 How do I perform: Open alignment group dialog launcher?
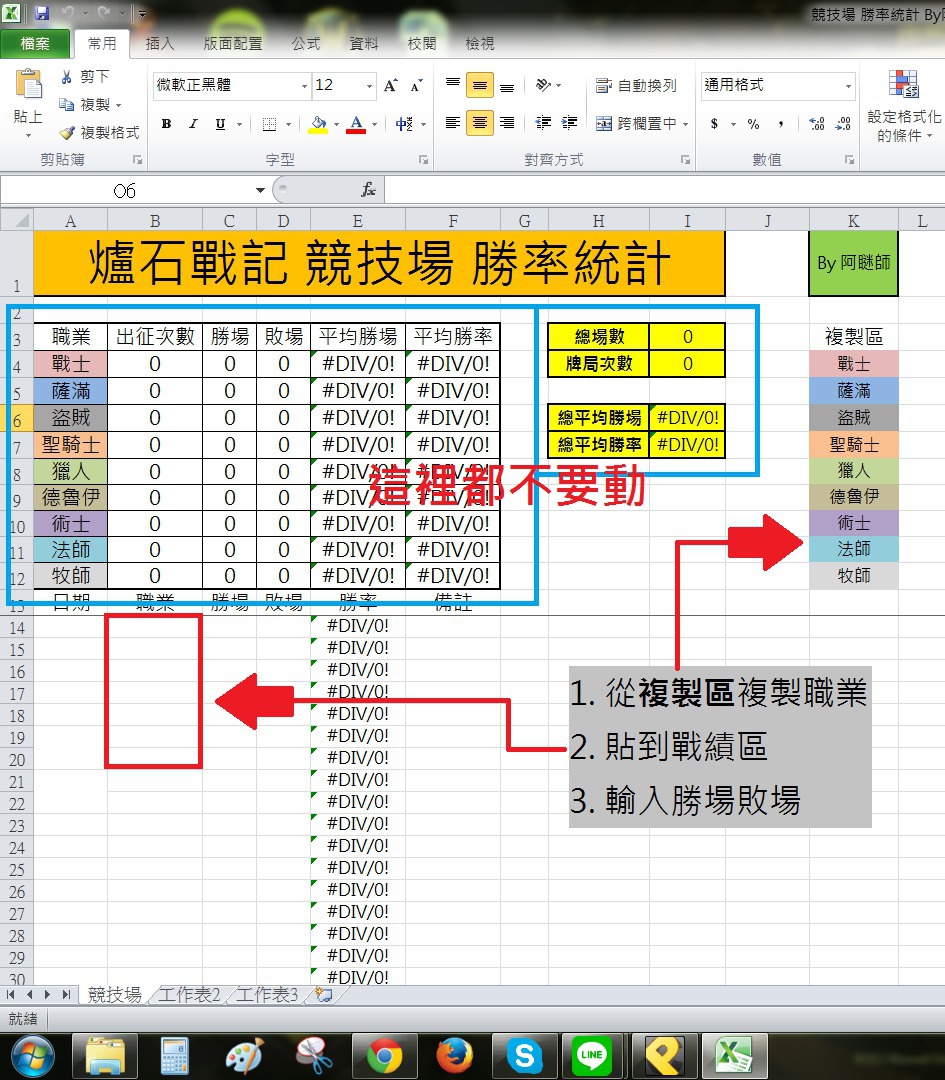coord(685,160)
